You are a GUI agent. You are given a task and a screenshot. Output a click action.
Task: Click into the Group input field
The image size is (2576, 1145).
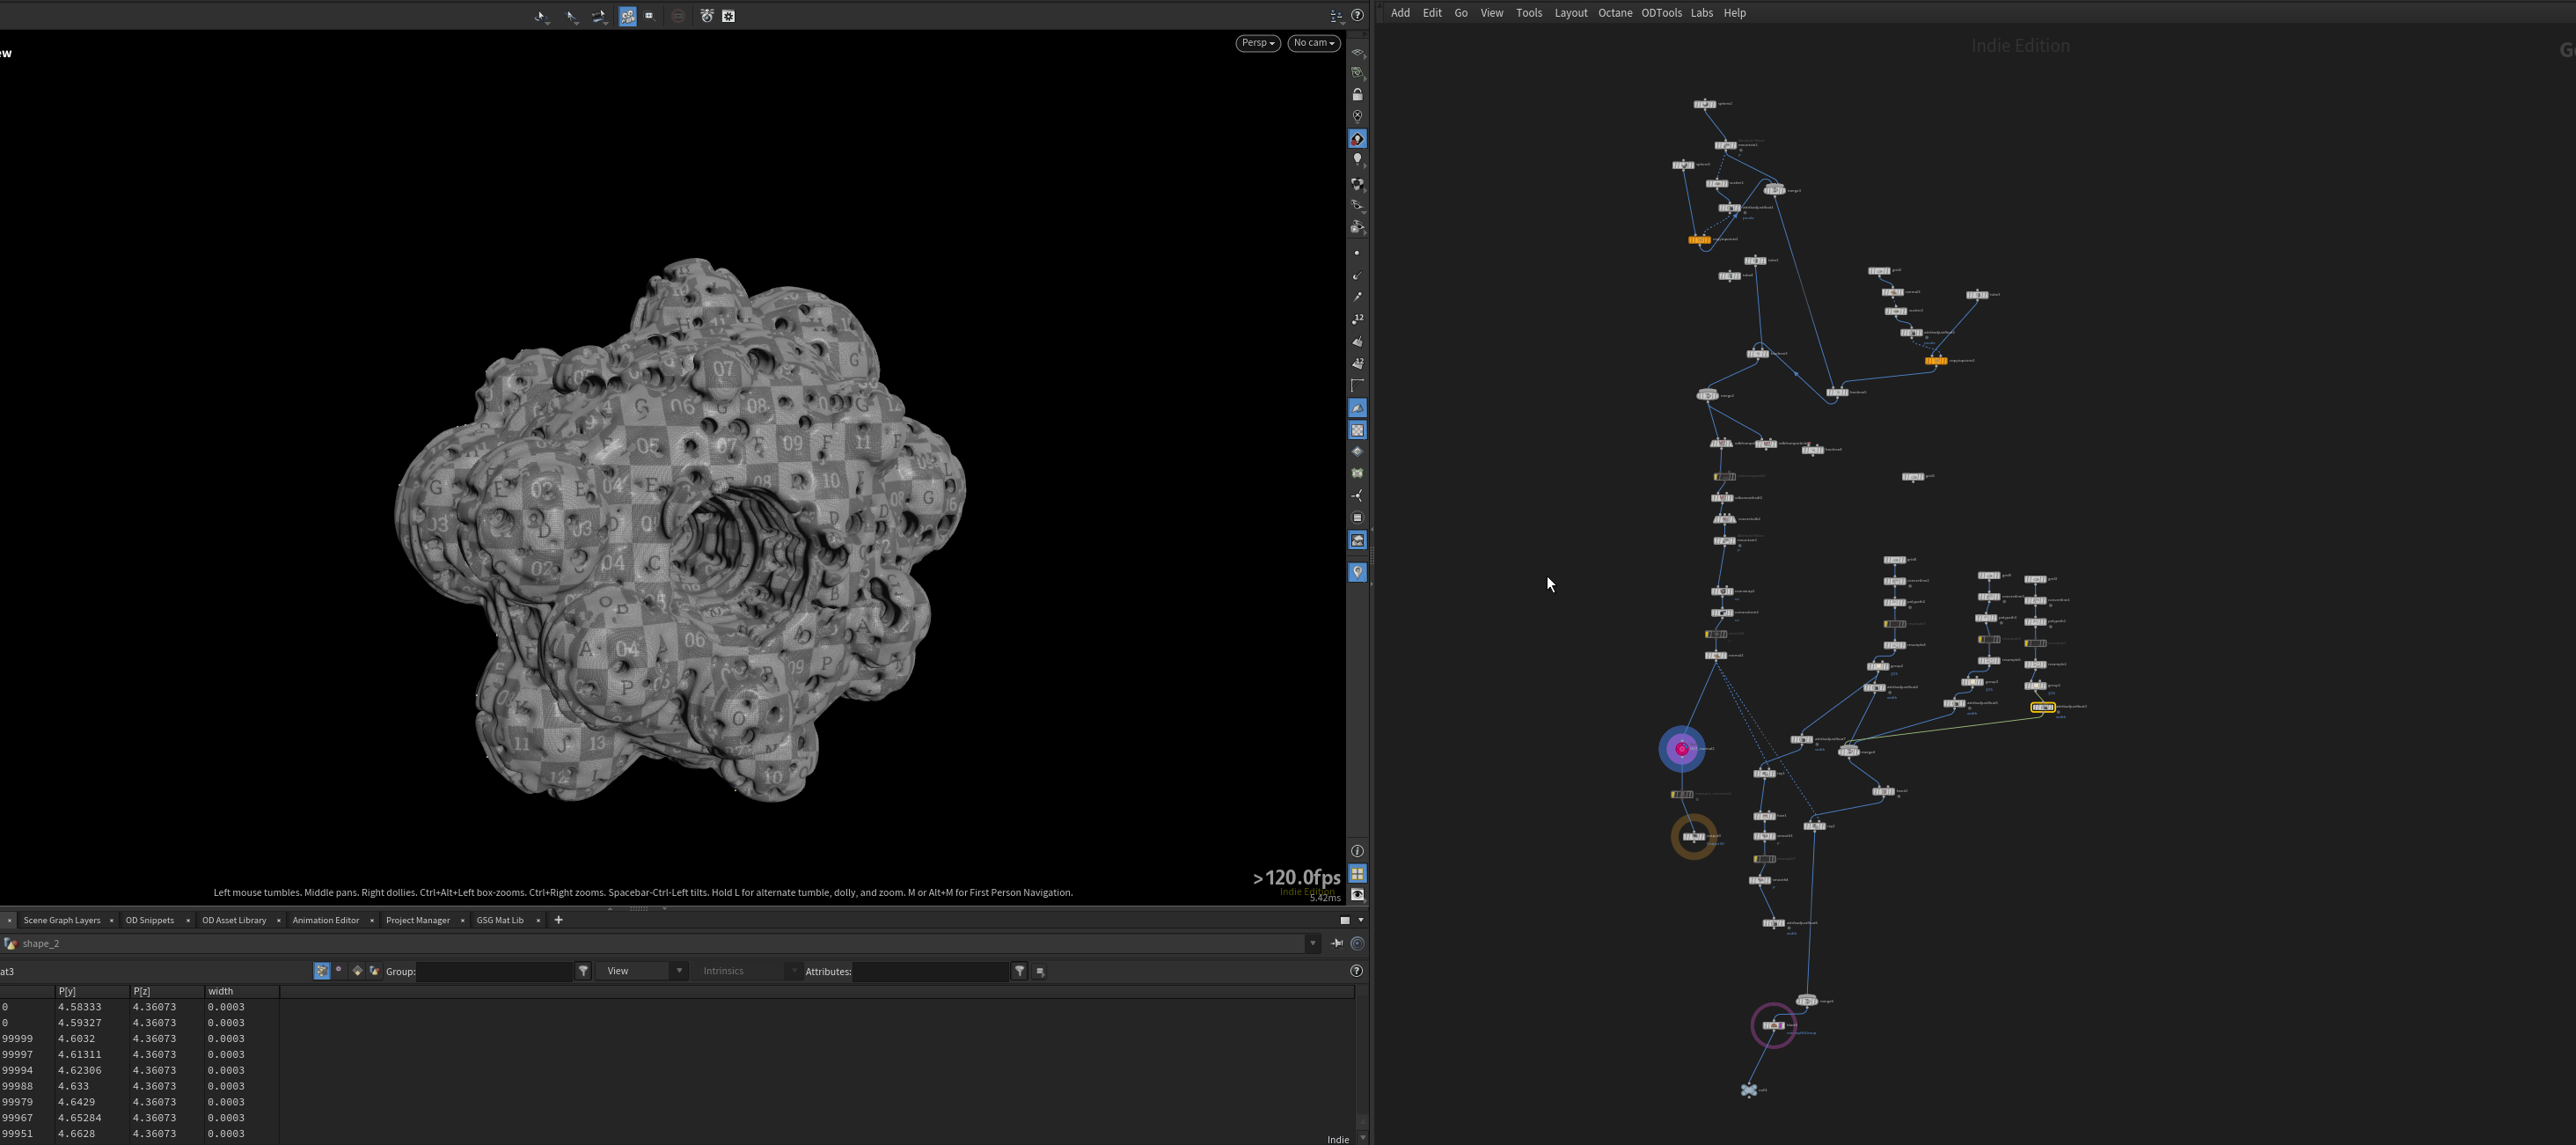(494, 971)
